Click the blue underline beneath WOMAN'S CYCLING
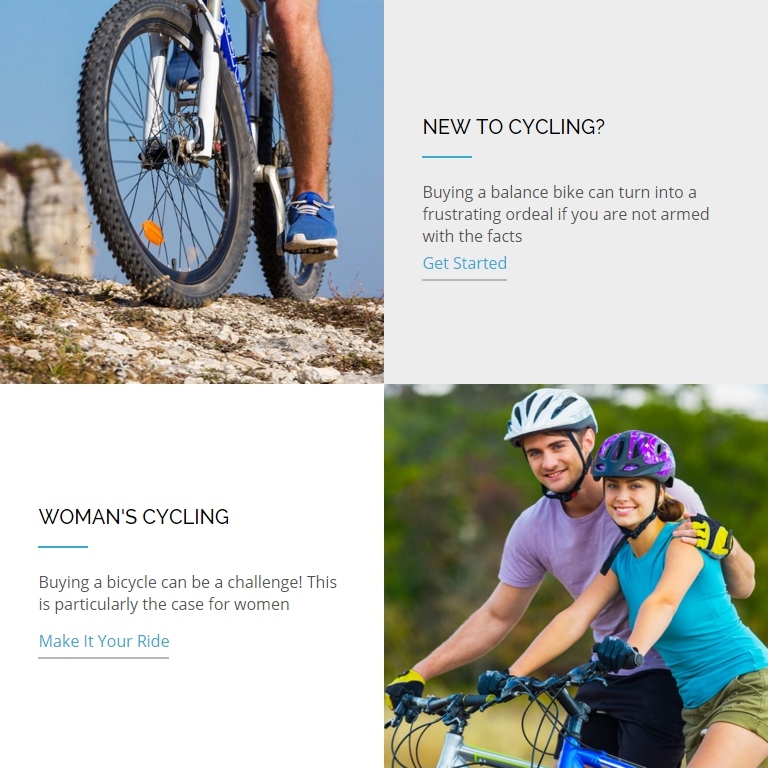This screenshot has height=768, width=768. tap(63, 547)
